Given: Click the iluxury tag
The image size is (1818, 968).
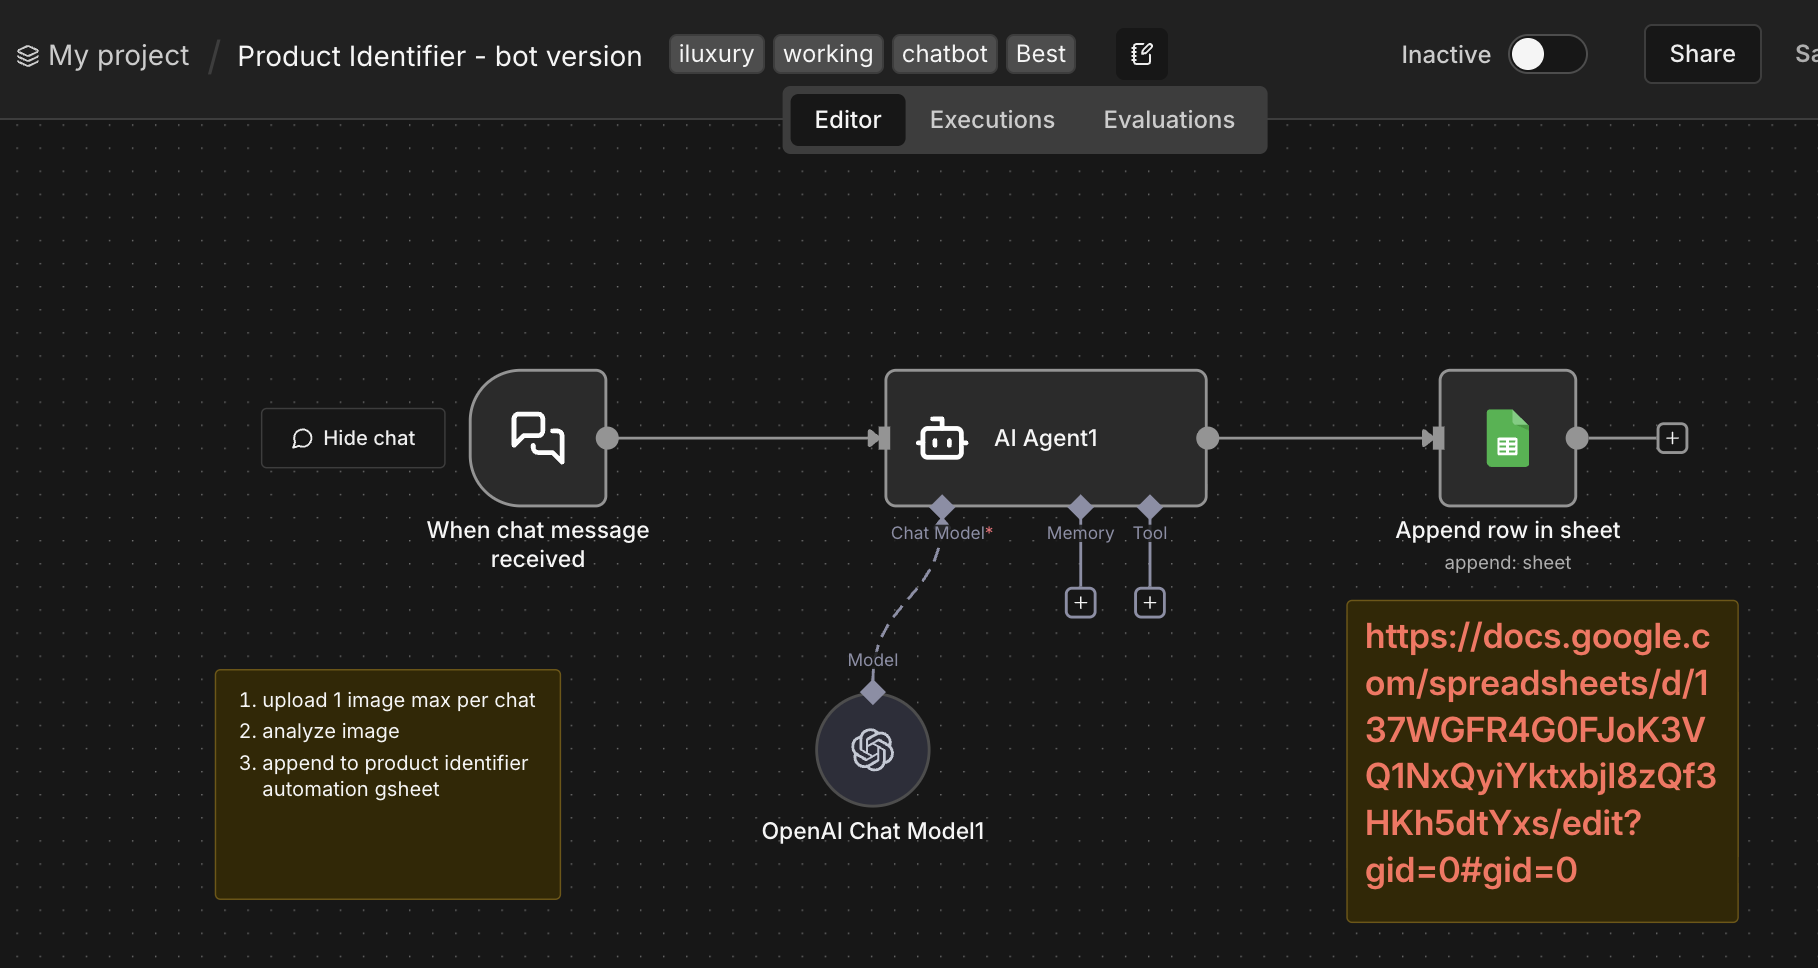Looking at the screenshot, I should pos(716,54).
